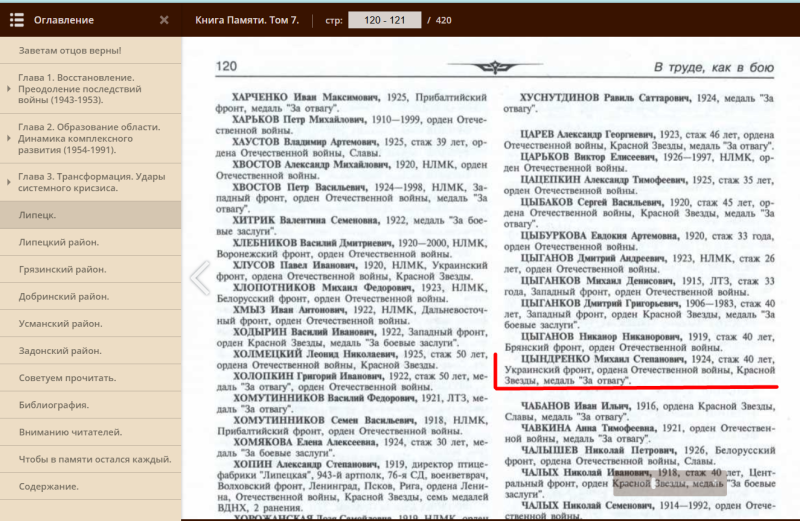800x521 pixels.
Task: Open Глава 2. Образование области section
Action: 89,138
